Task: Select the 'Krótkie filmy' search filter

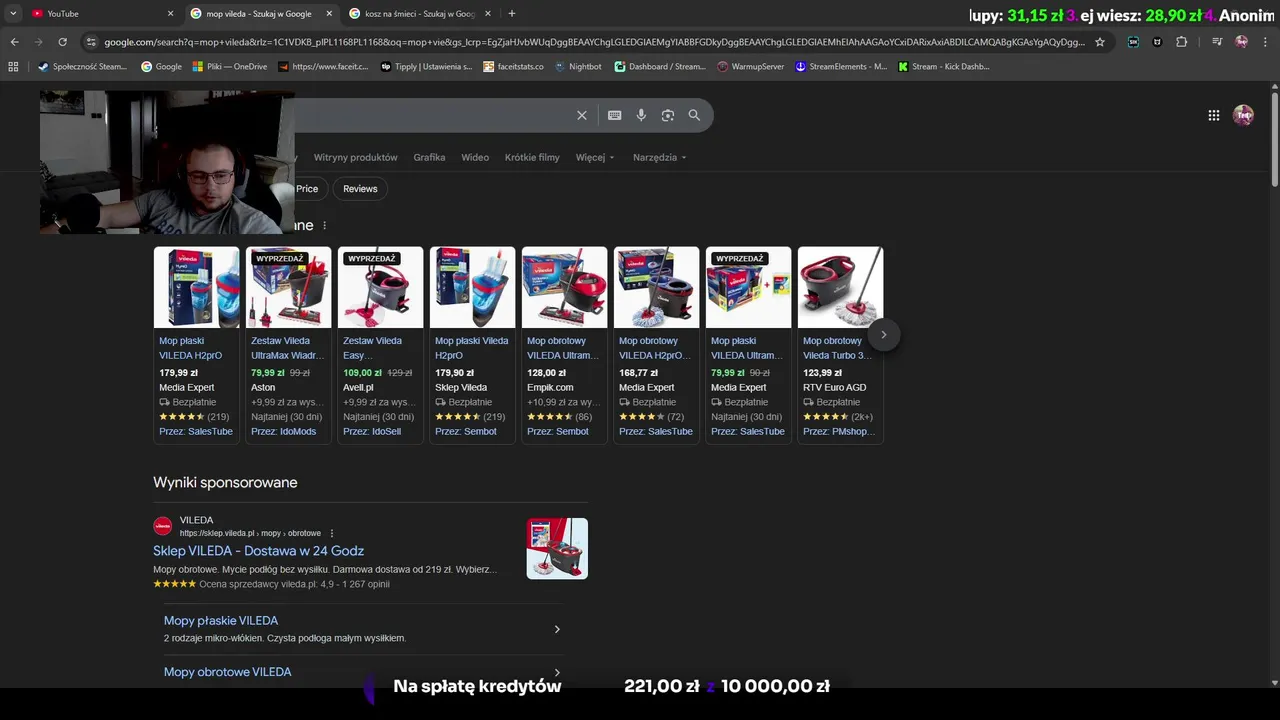Action: (532, 157)
